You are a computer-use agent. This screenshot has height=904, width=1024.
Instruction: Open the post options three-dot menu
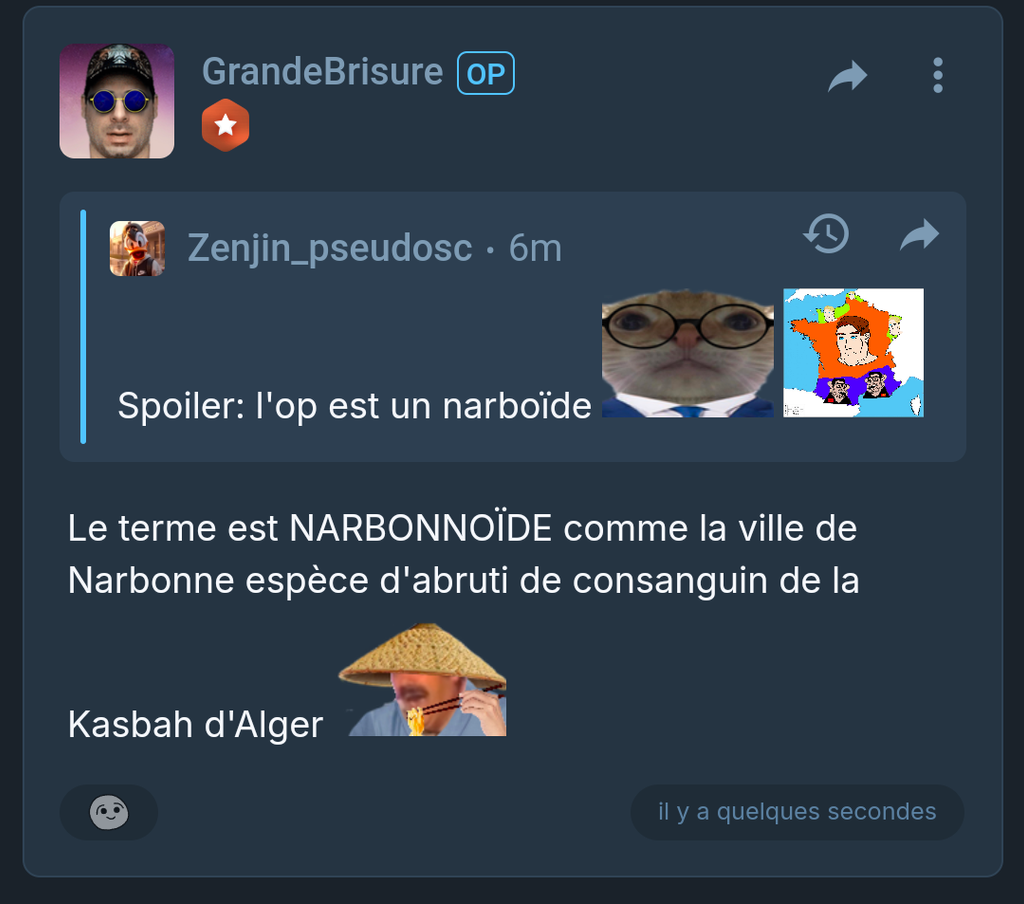(937, 75)
